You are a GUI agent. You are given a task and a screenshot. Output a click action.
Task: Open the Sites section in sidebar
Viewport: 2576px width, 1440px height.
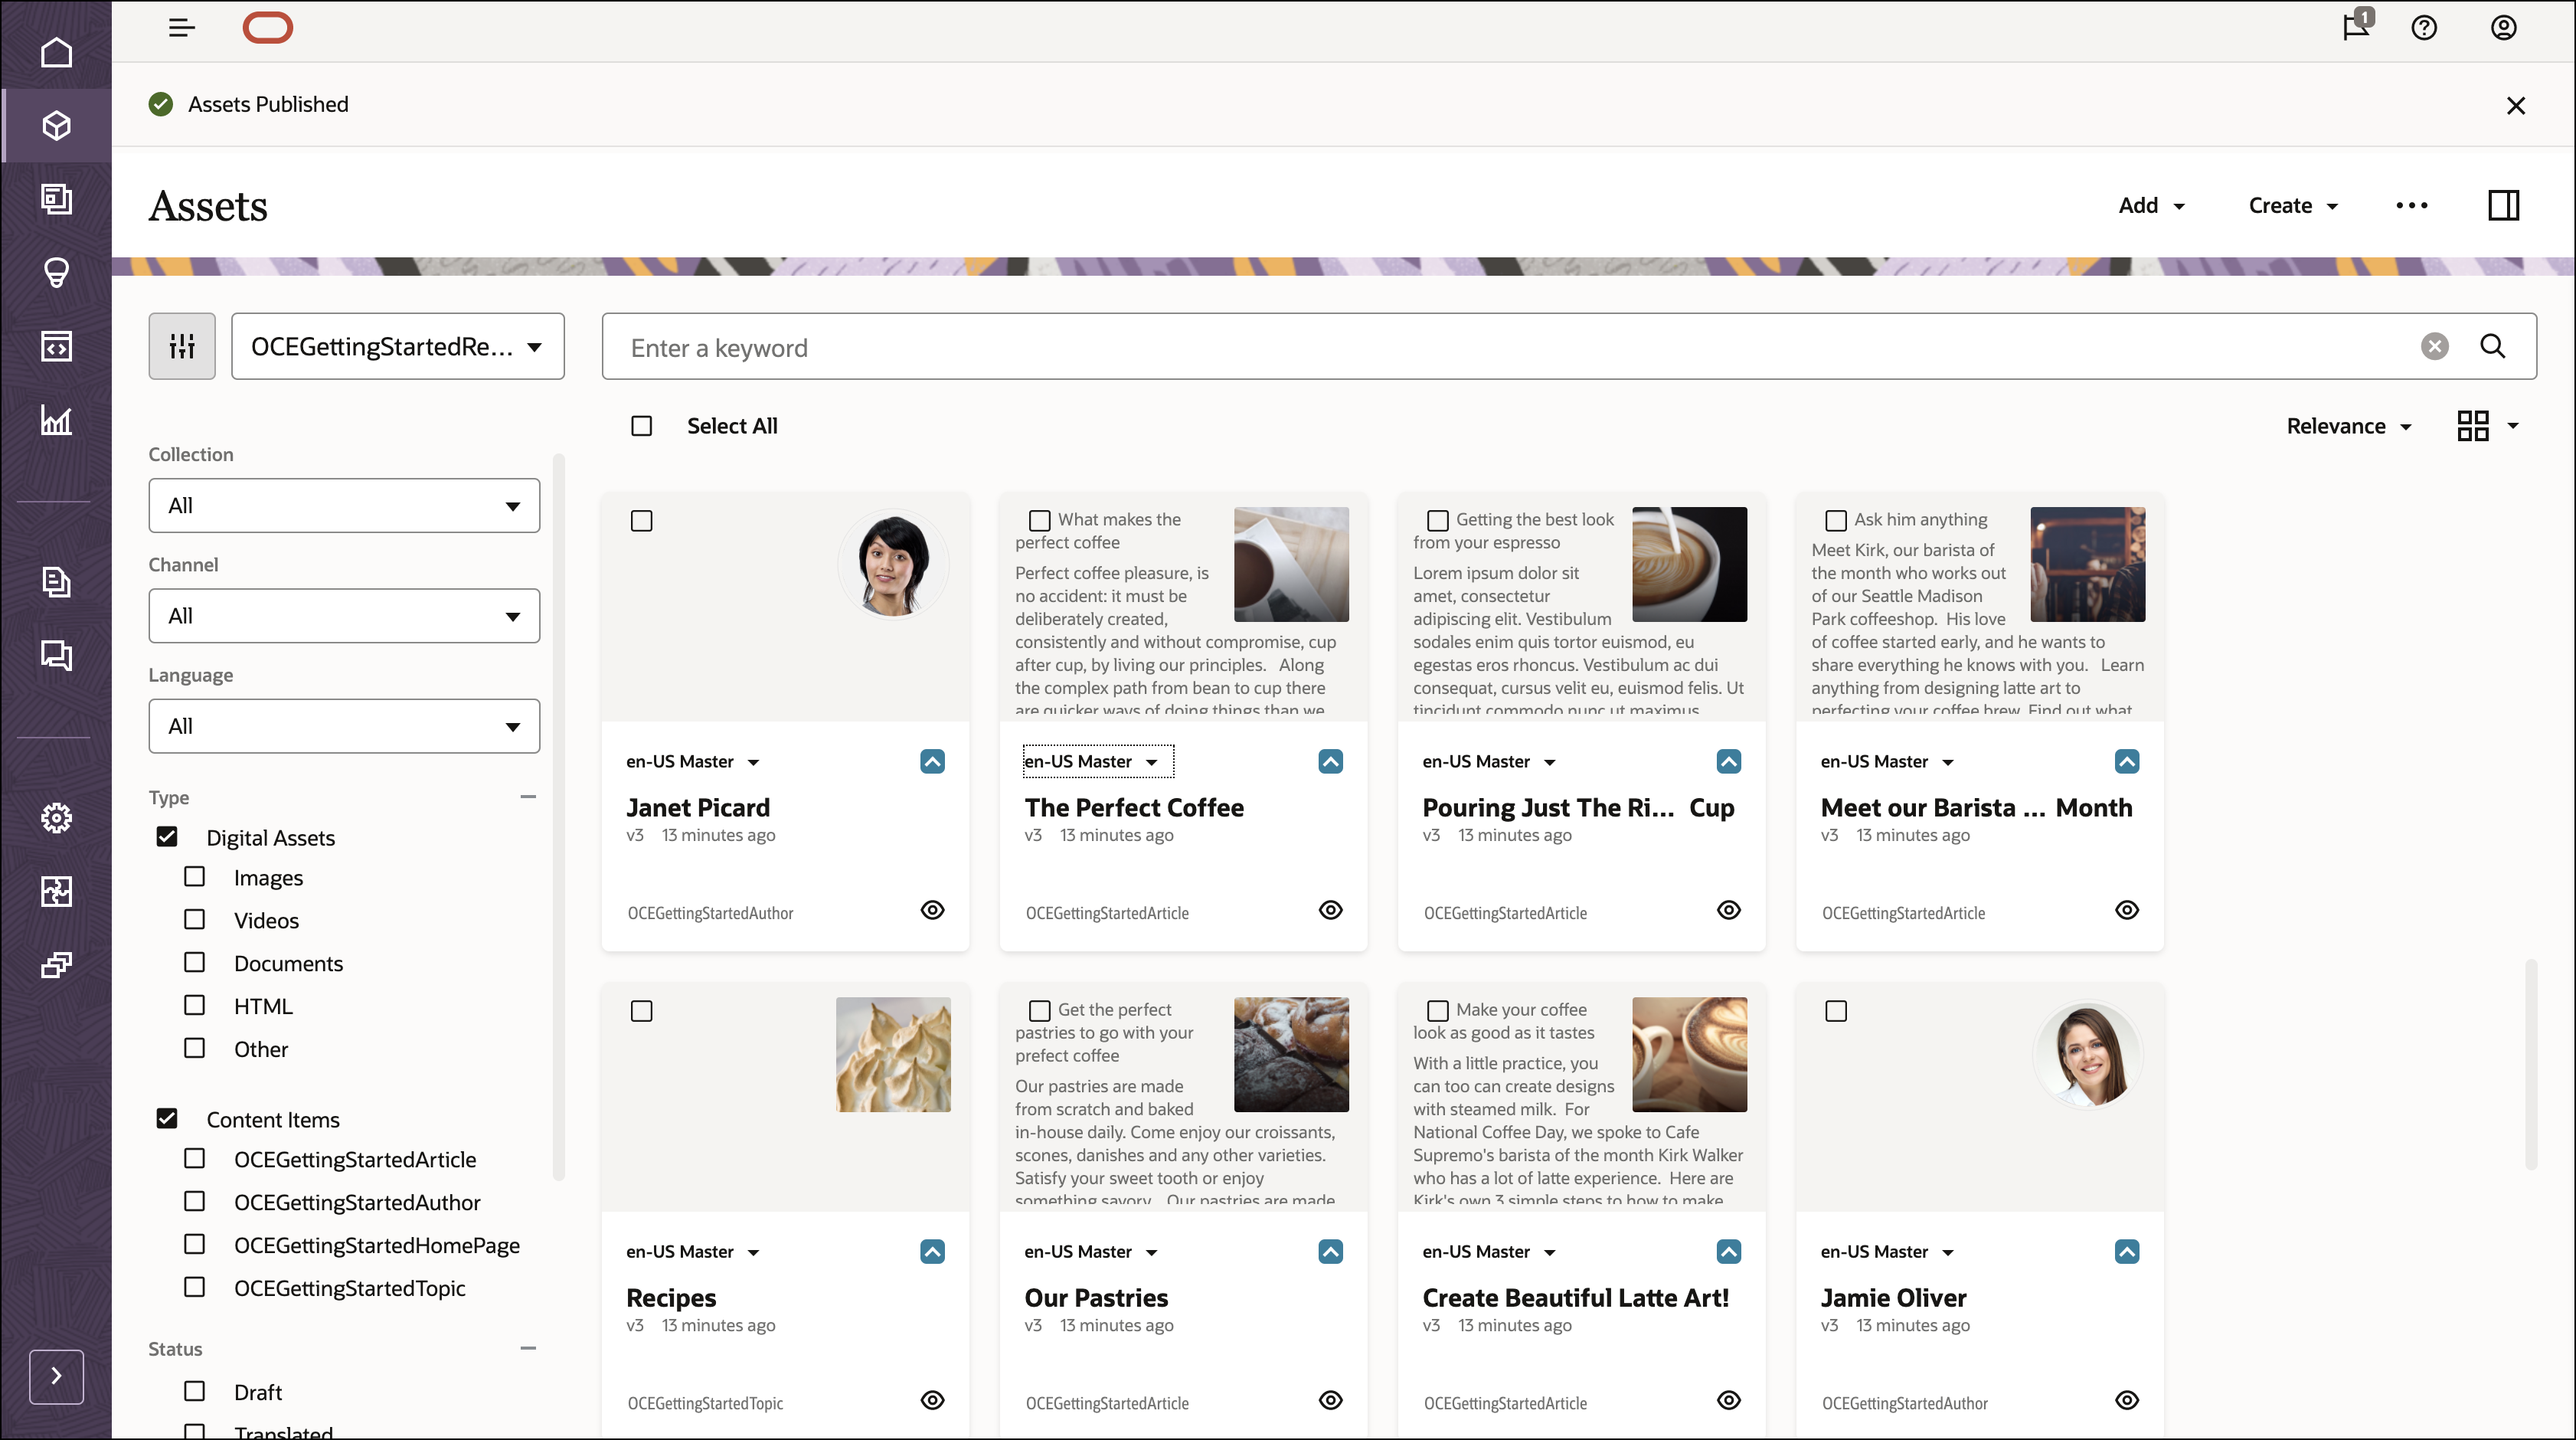57,199
